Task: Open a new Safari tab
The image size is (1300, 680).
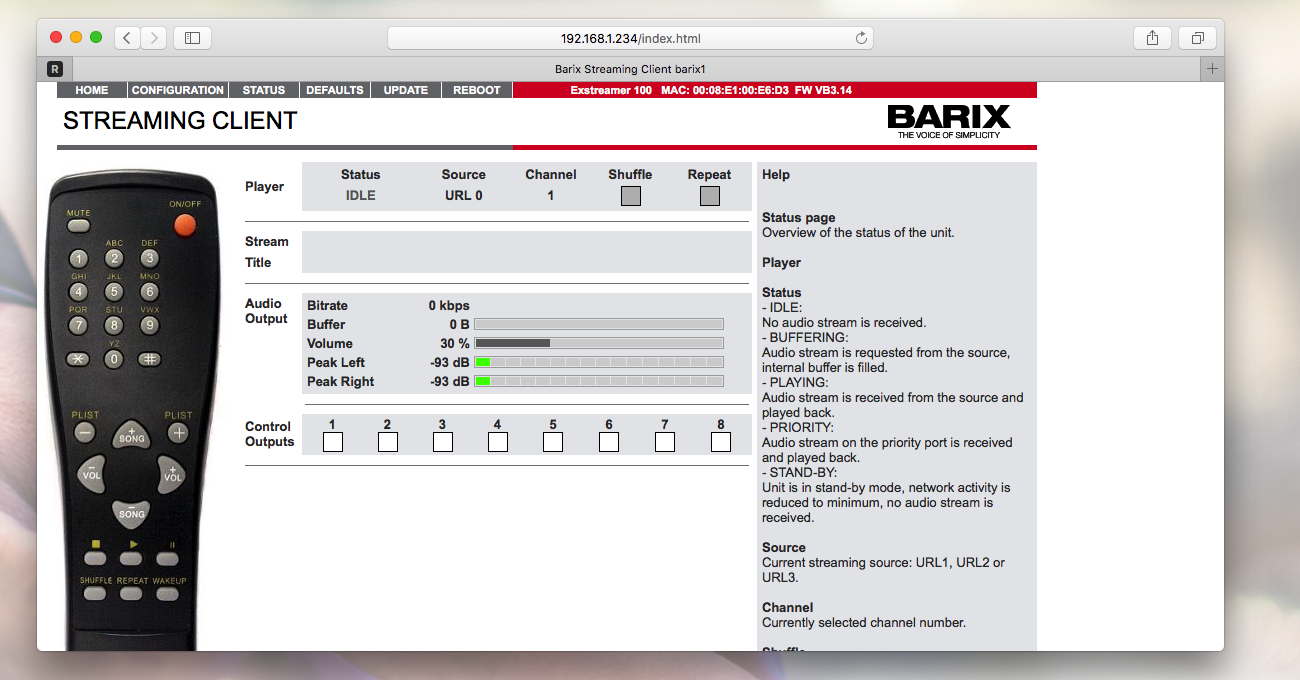Action: pyautogui.click(x=1212, y=69)
